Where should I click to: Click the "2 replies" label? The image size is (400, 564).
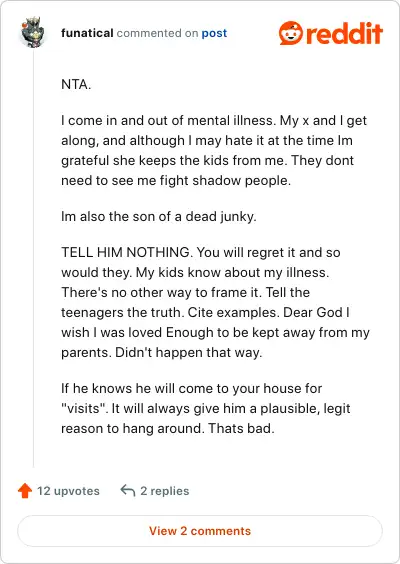[165, 491]
